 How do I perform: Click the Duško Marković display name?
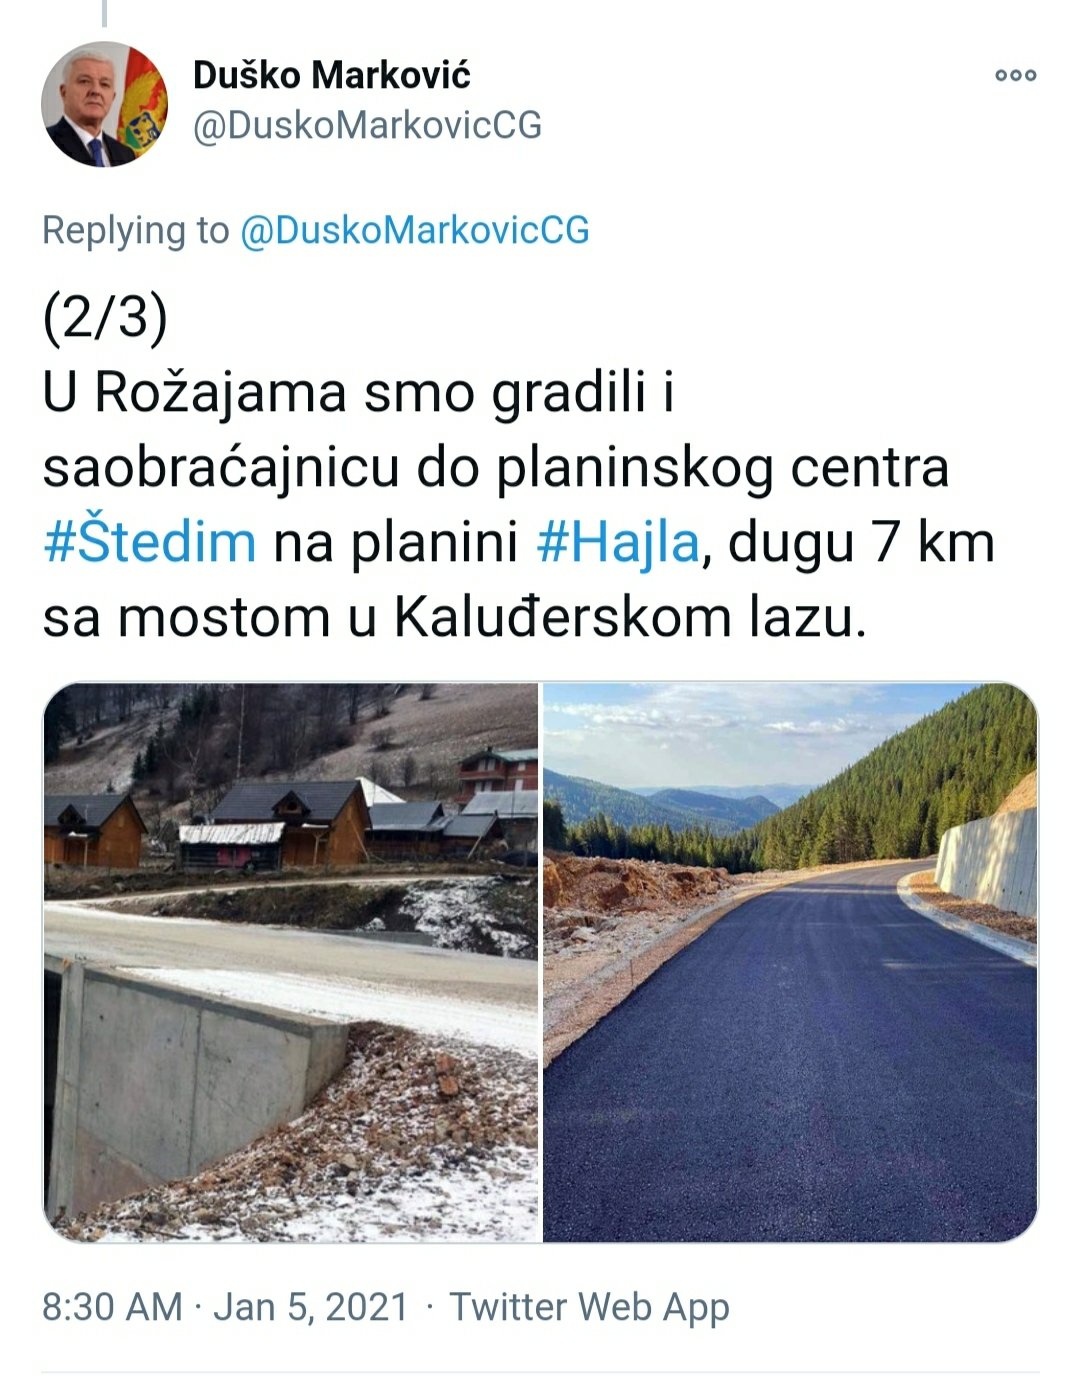pyautogui.click(x=331, y=75)
